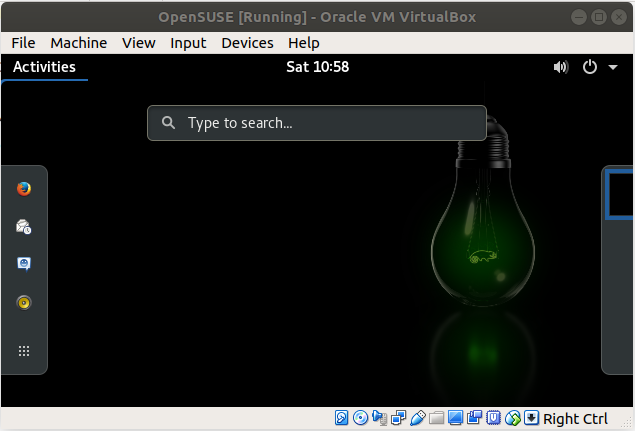Click the Sat 10:58 clock
The height and width of the screenshot is (431, 635).
pyautogui.click(x=318, y=67)
